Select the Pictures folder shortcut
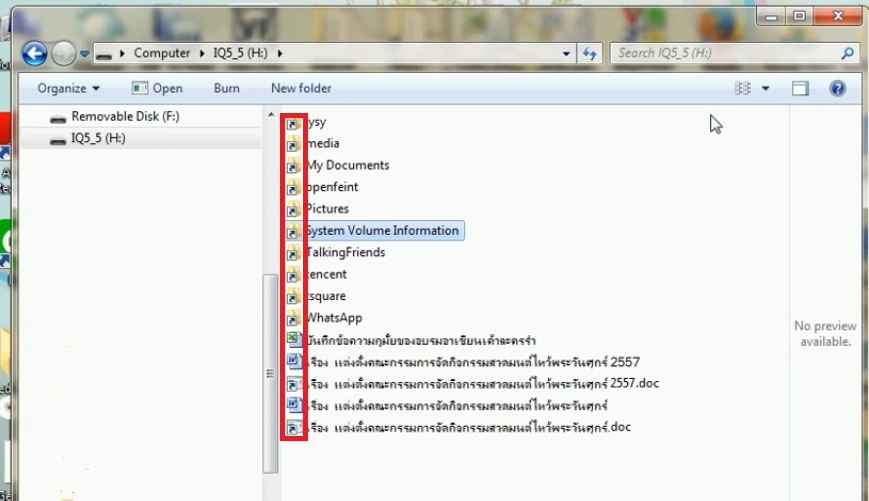Screen dimensions: 869x501 tap(327, 209)
